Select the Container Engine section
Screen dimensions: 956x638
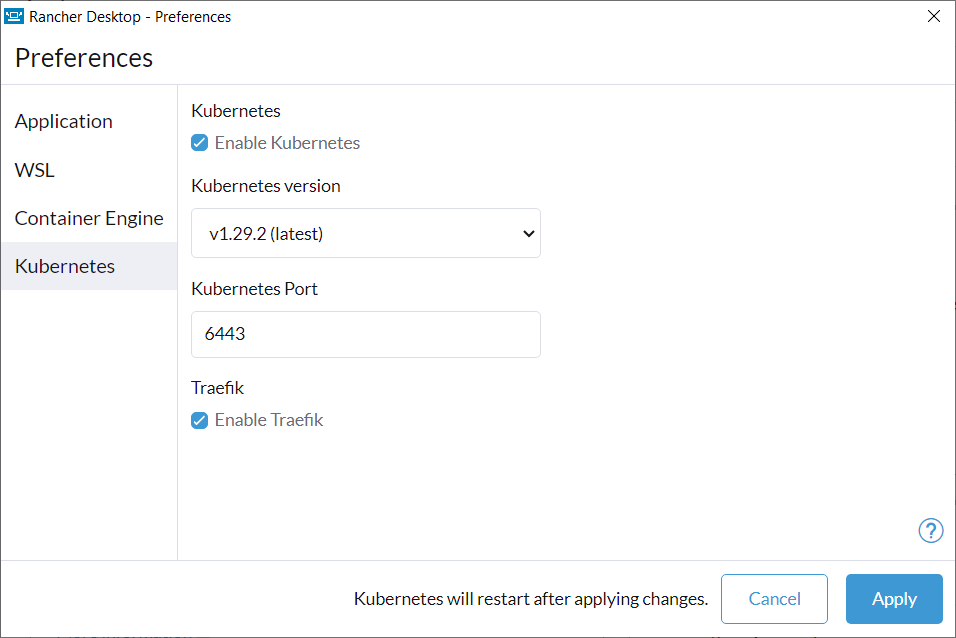tap(89, 218)
